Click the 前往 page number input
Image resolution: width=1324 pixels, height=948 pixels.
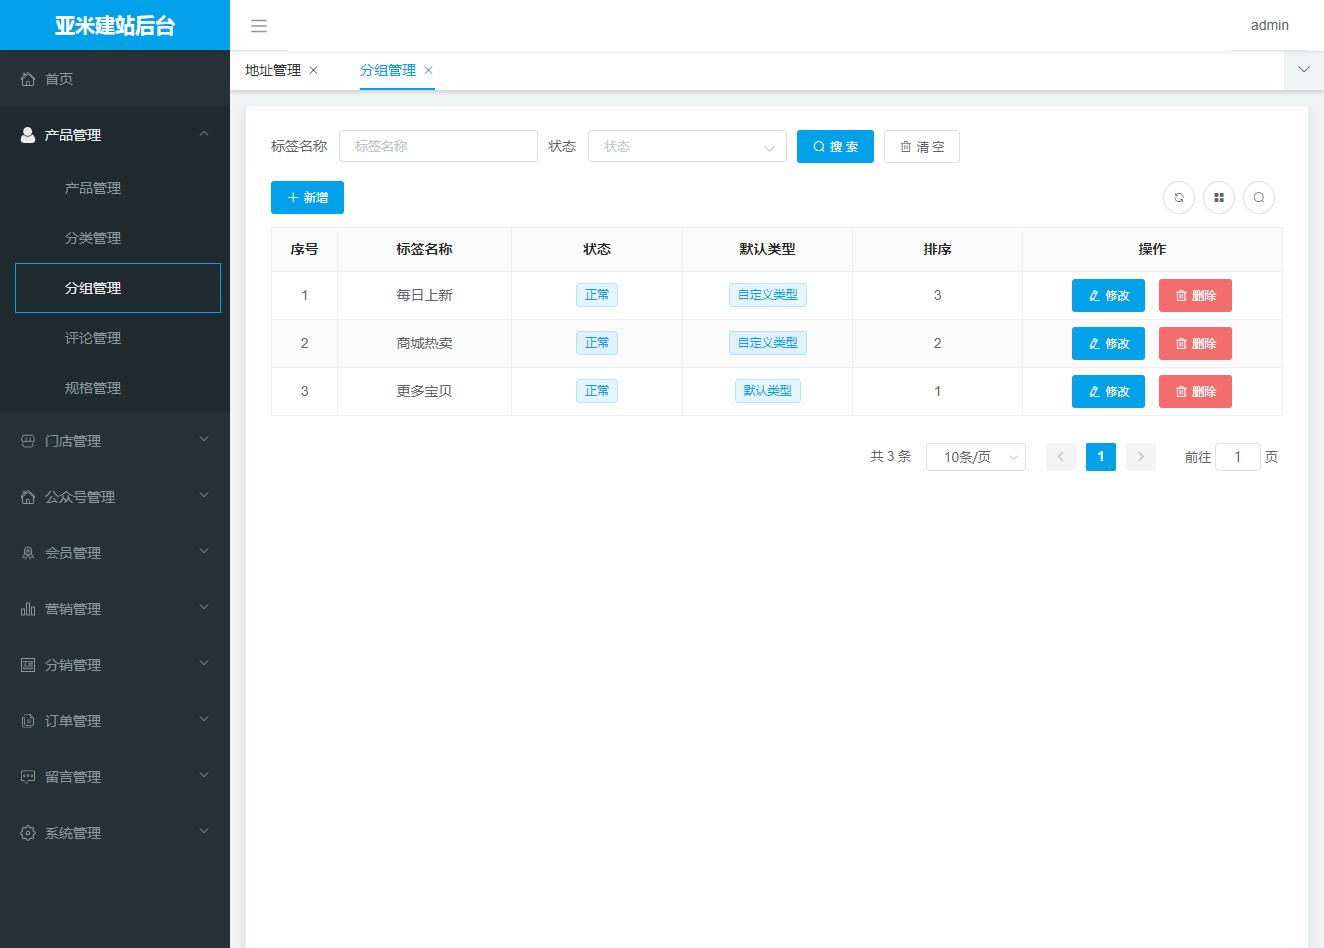coord(1237,457)
